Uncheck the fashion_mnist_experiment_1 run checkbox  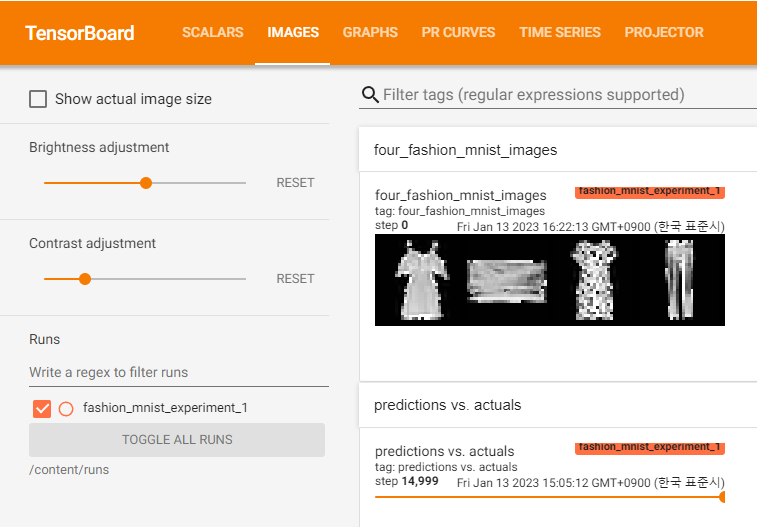click(42, 409)
